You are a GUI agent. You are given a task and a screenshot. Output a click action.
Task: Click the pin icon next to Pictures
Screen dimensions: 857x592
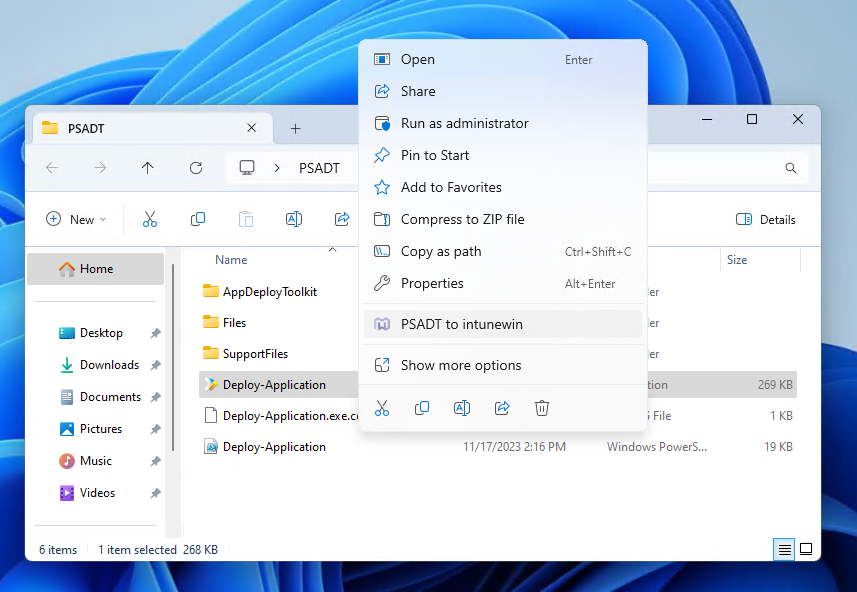click(156, 429)
